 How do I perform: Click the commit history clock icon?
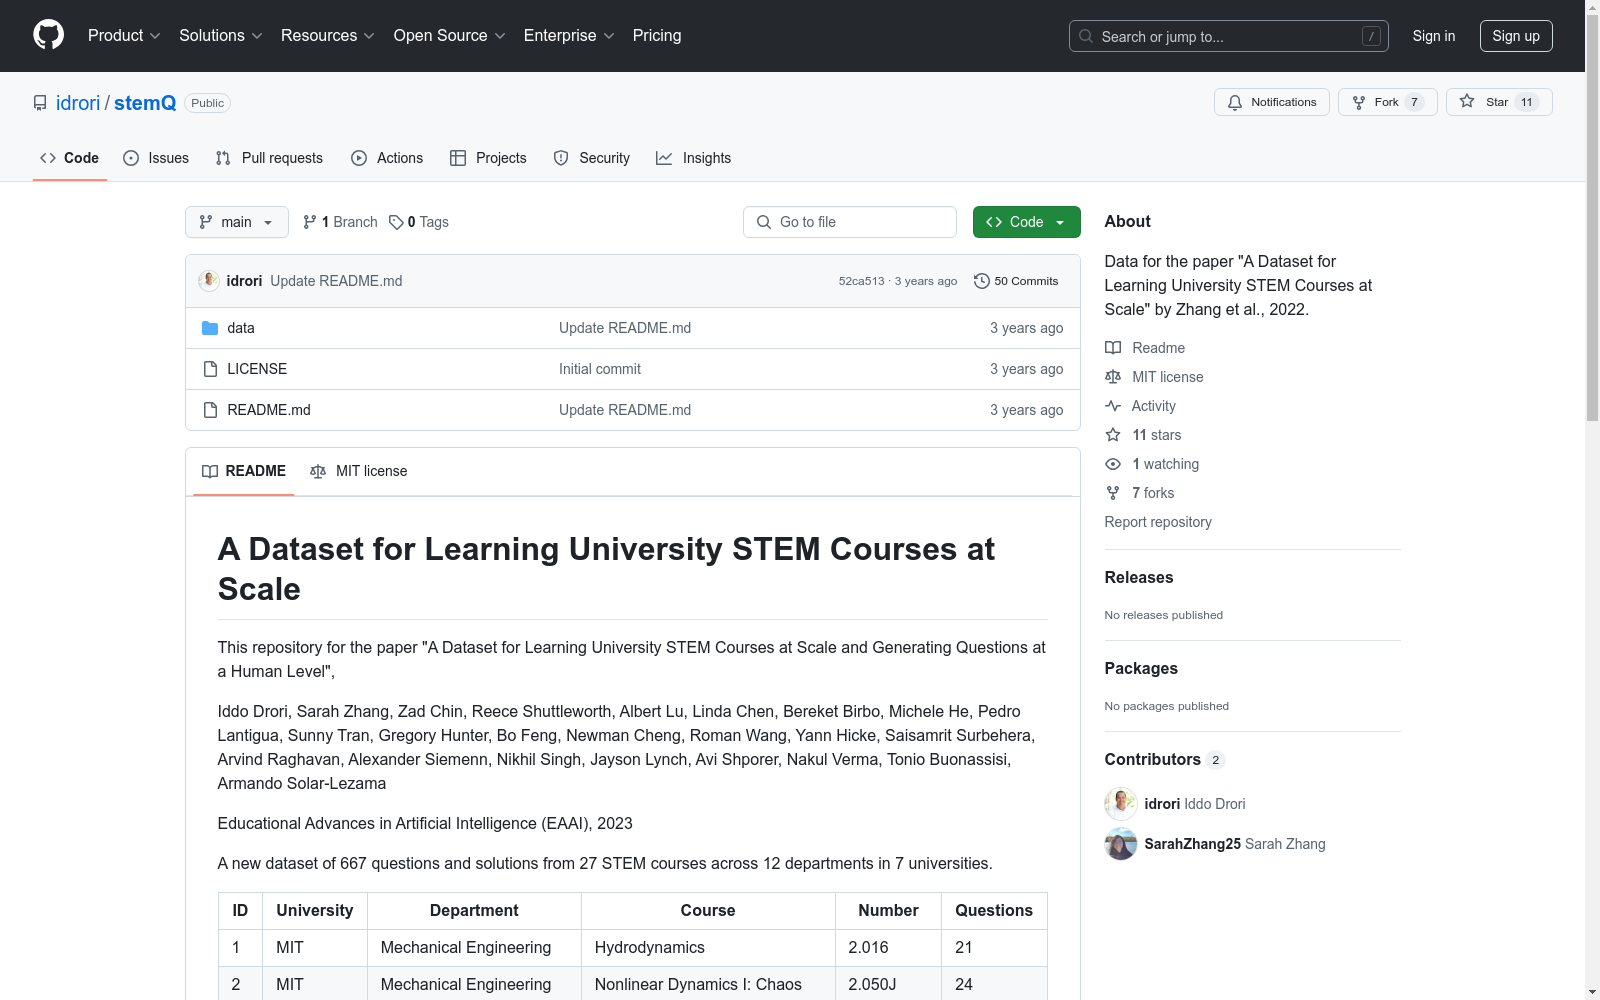click(982, 281)
